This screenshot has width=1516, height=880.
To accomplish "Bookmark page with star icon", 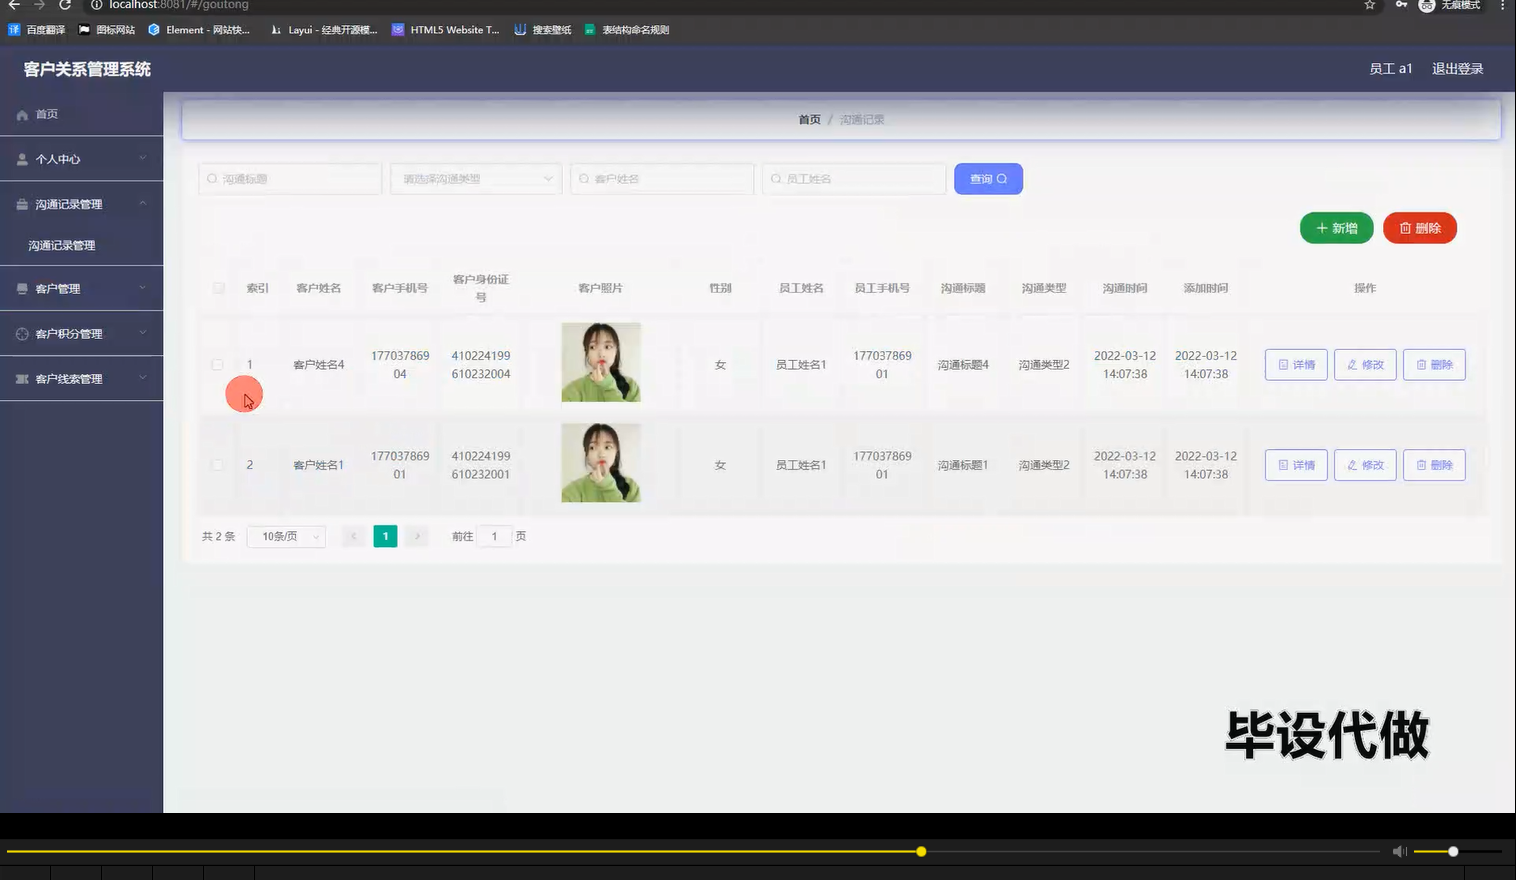I will click(x=1370, y=5).
